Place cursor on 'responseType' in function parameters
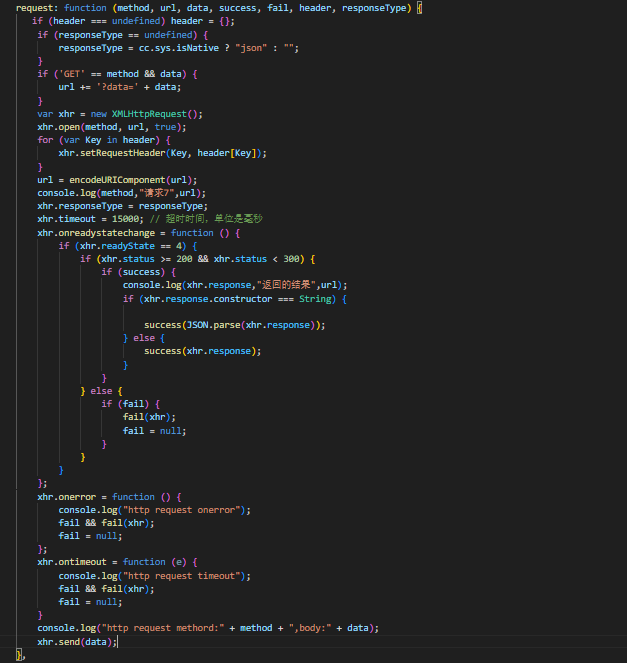 [374, 8]
